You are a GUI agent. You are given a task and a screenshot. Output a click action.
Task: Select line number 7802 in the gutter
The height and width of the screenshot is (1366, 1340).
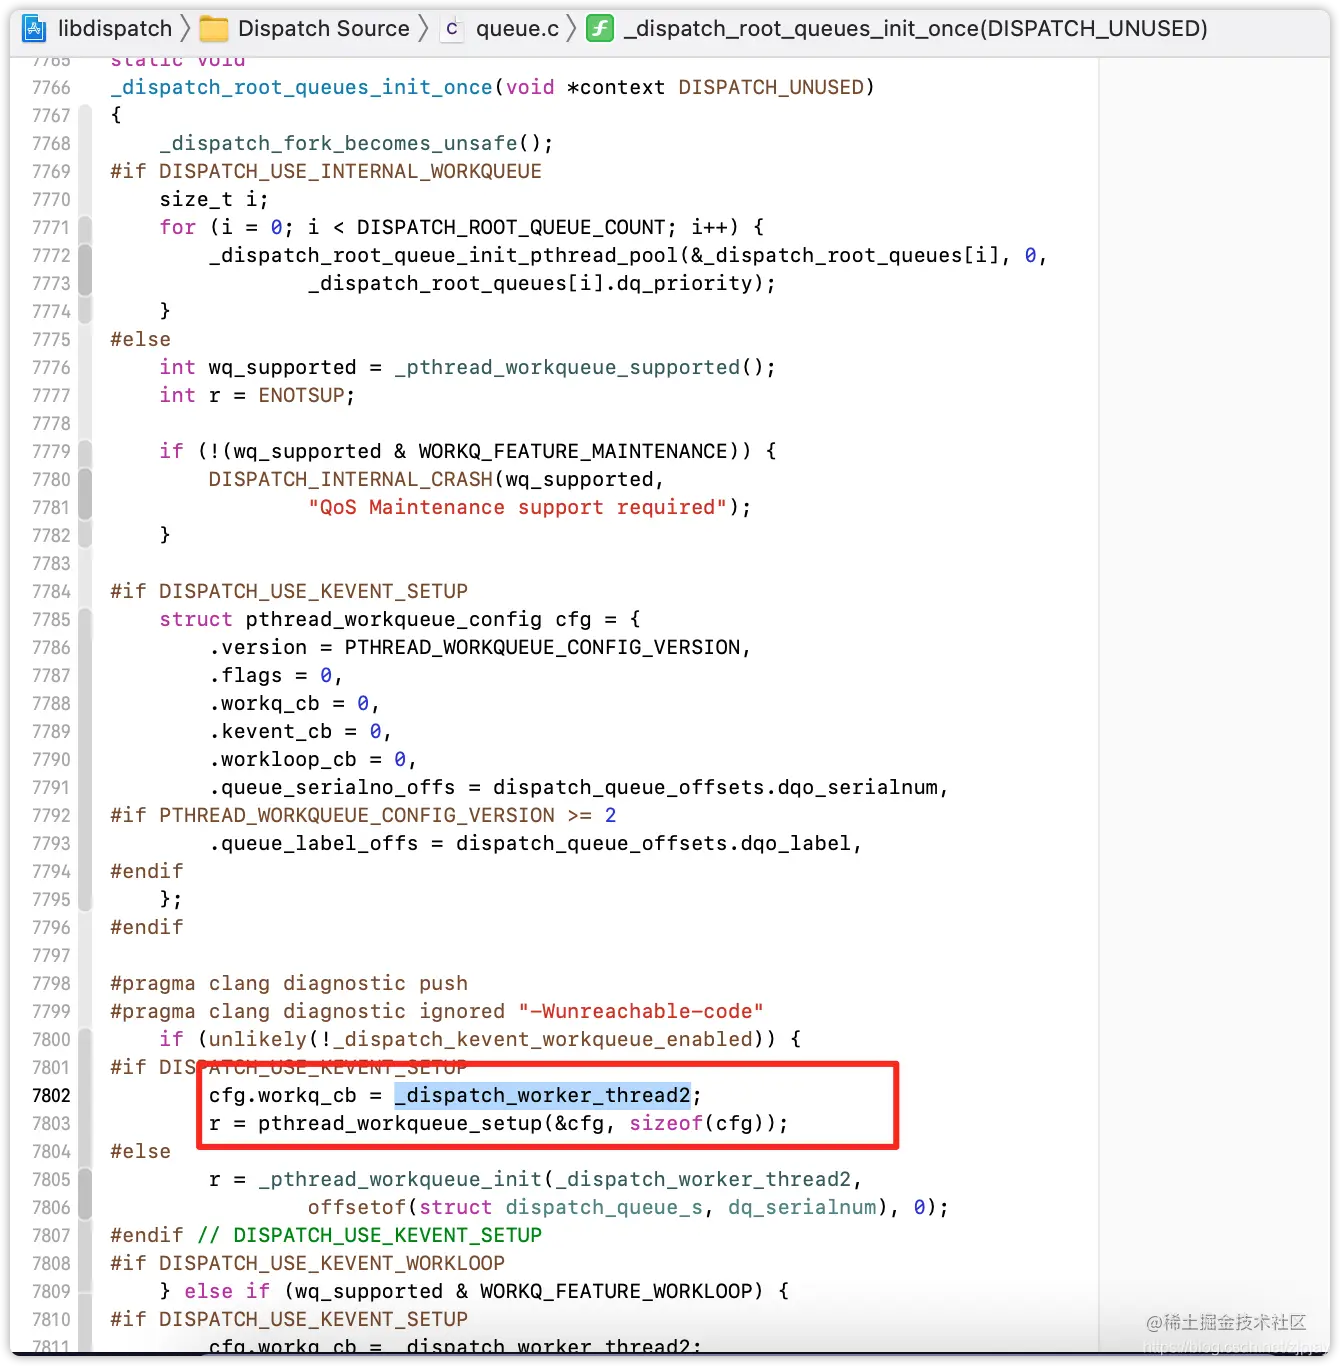click(52, 1095)
